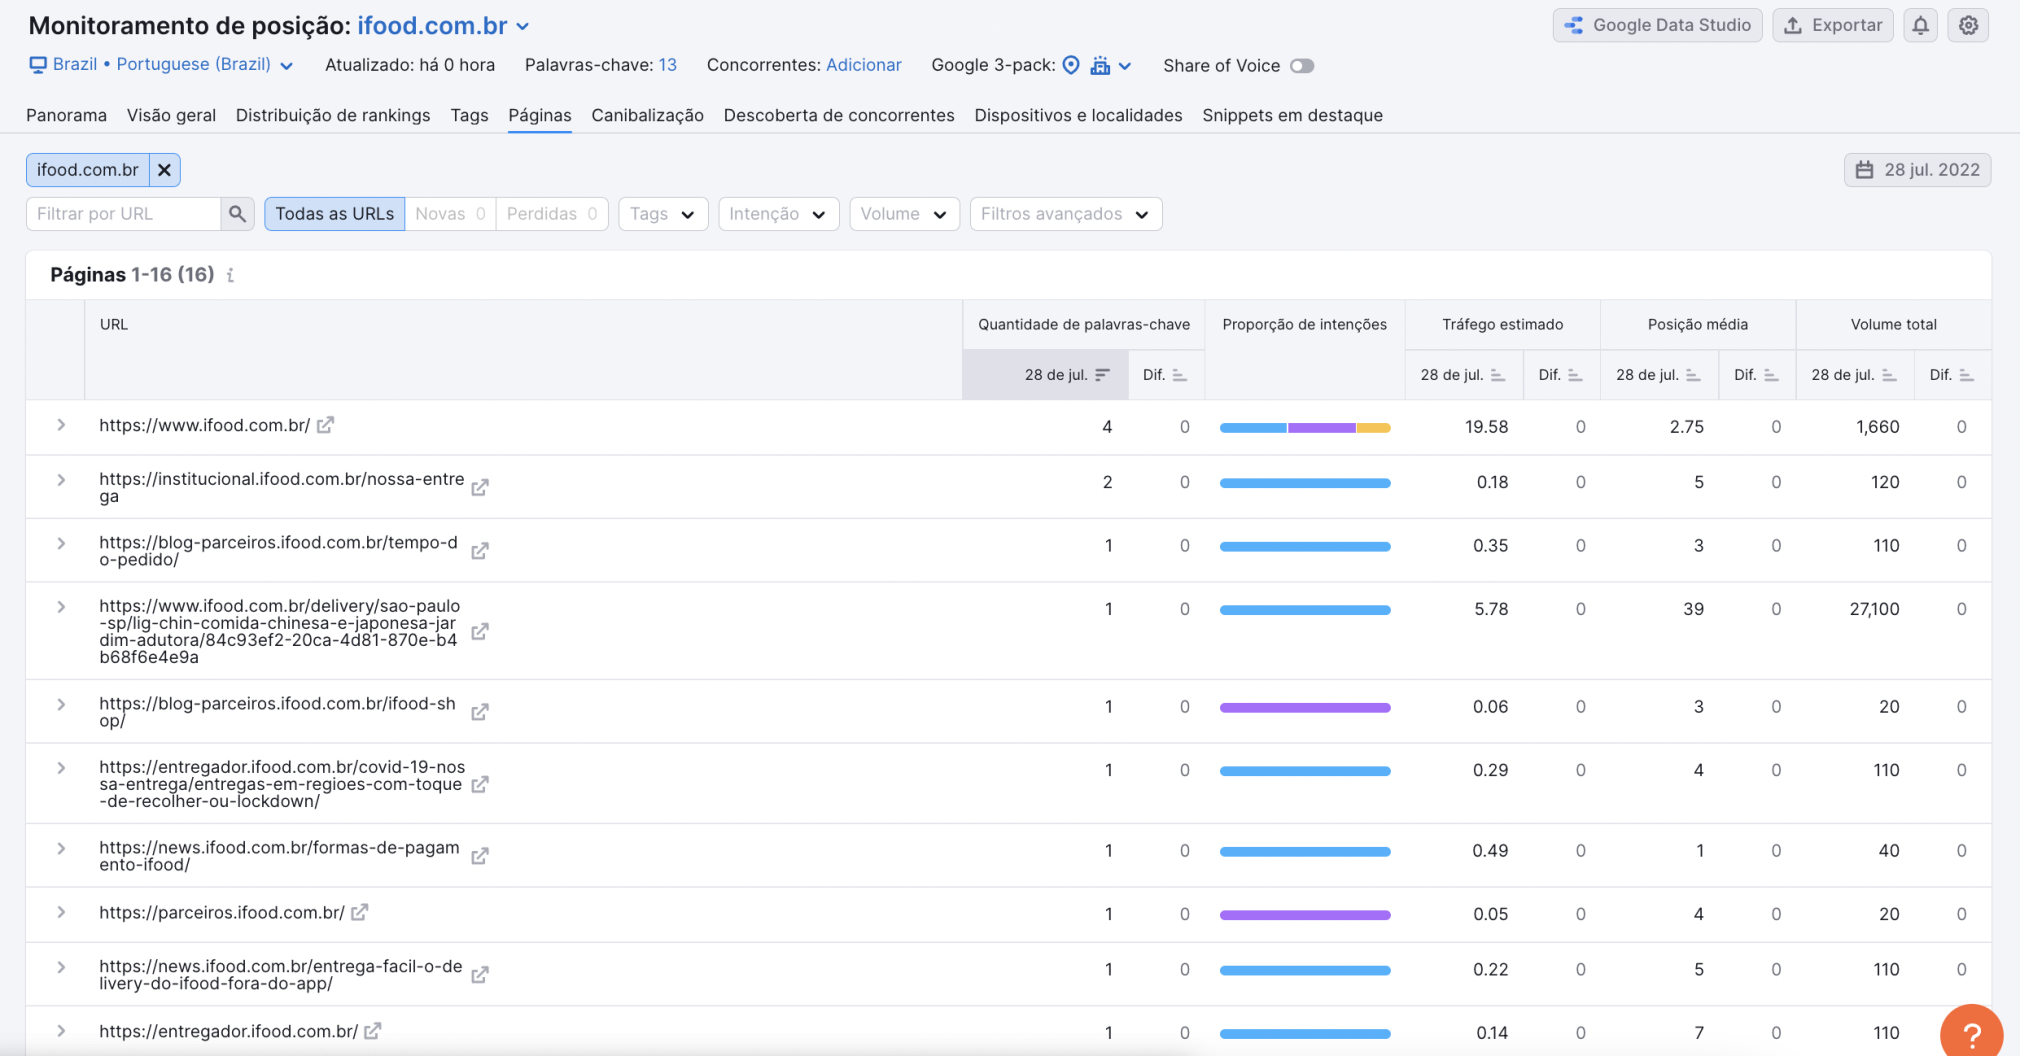This screenshot has width=2020, height=1056.
Task: Open Brazil Portuguese location dropdown
Action: [x=162, y=65]
